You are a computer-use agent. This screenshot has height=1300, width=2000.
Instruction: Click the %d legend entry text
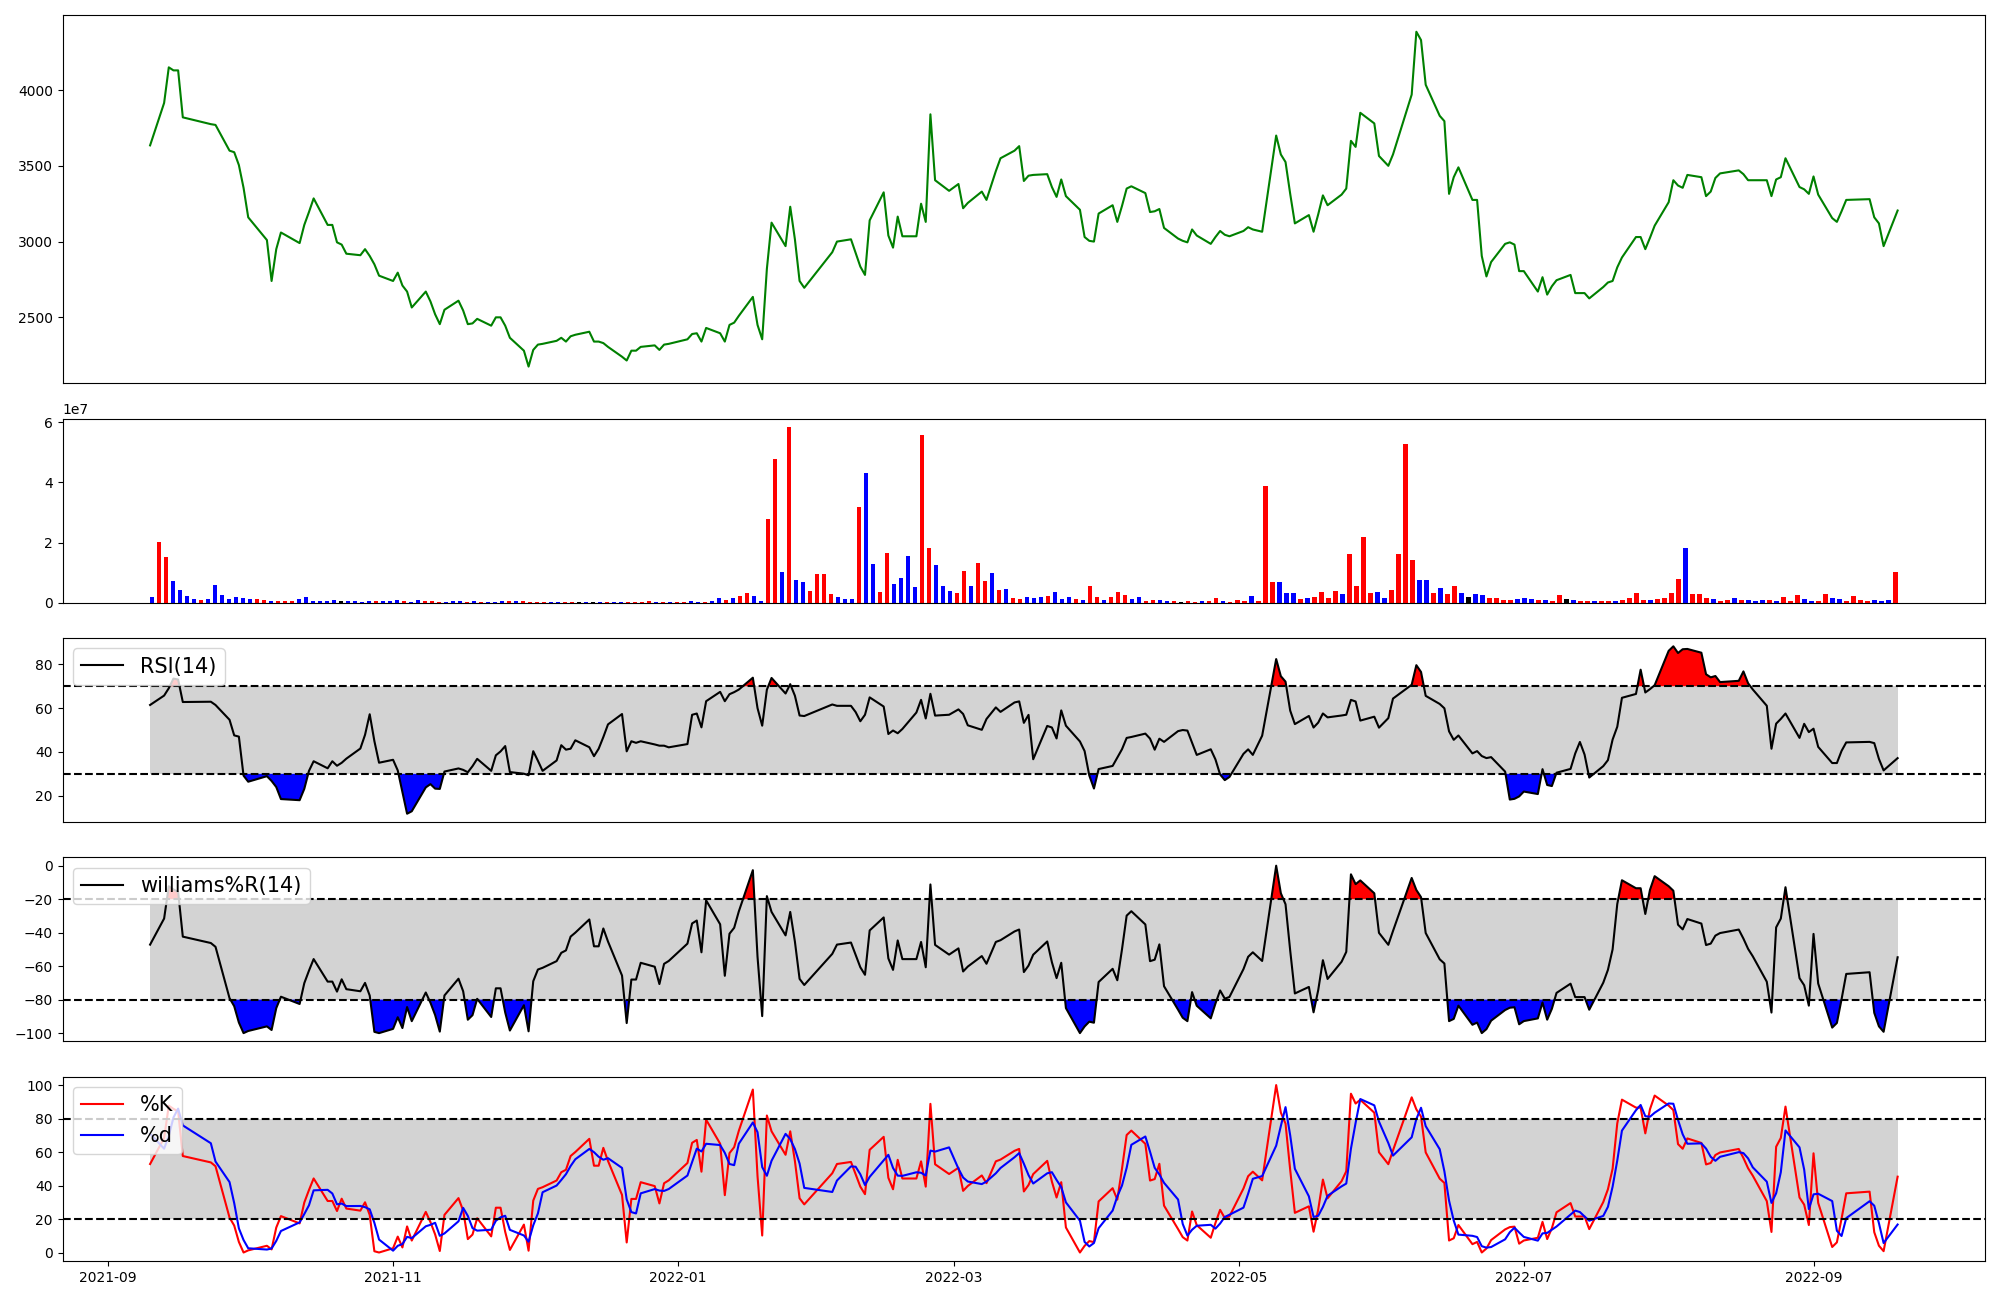[x=156, y=1135]
